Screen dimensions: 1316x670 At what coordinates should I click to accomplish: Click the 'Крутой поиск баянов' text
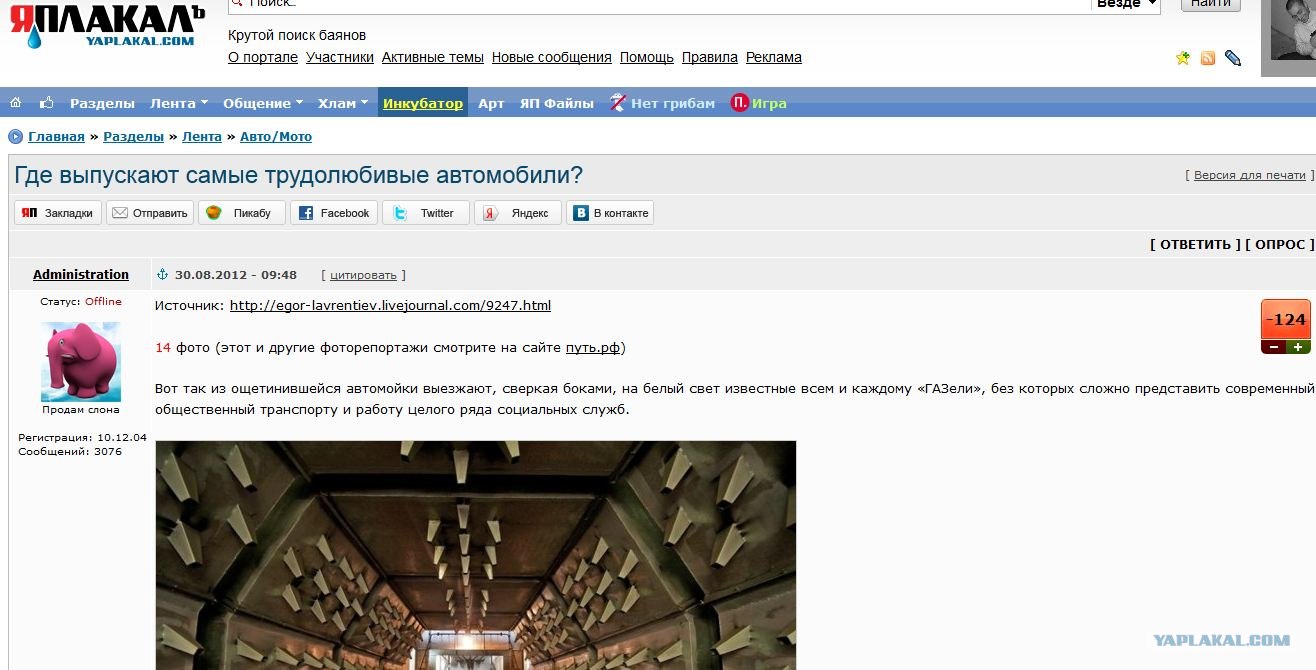tap(297, 36)
